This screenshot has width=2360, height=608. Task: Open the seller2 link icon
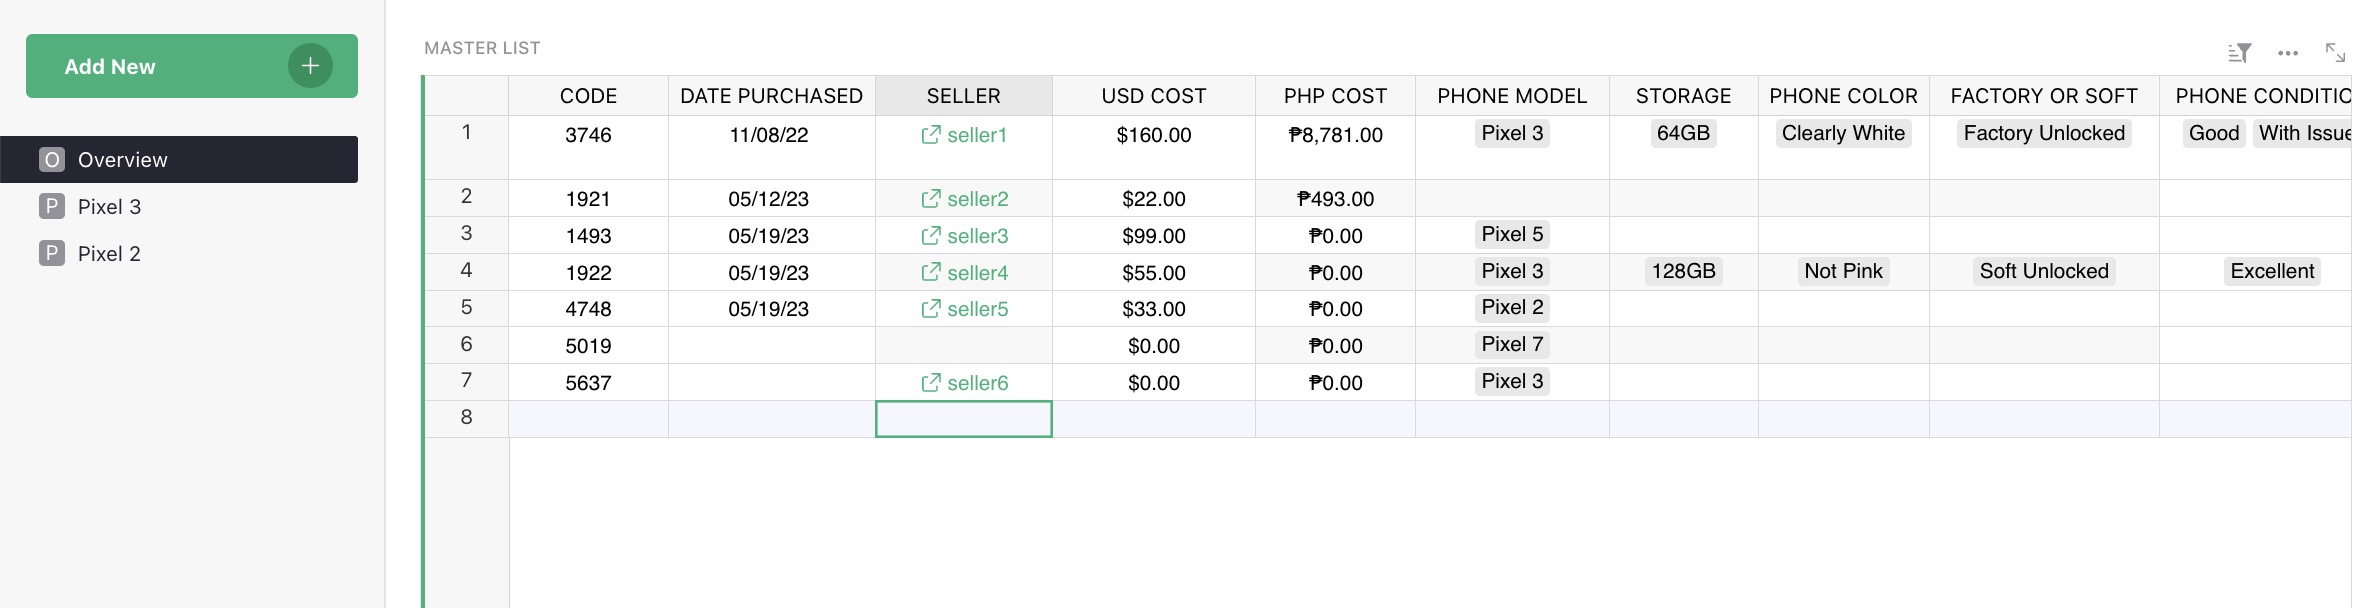coord(930,198)
